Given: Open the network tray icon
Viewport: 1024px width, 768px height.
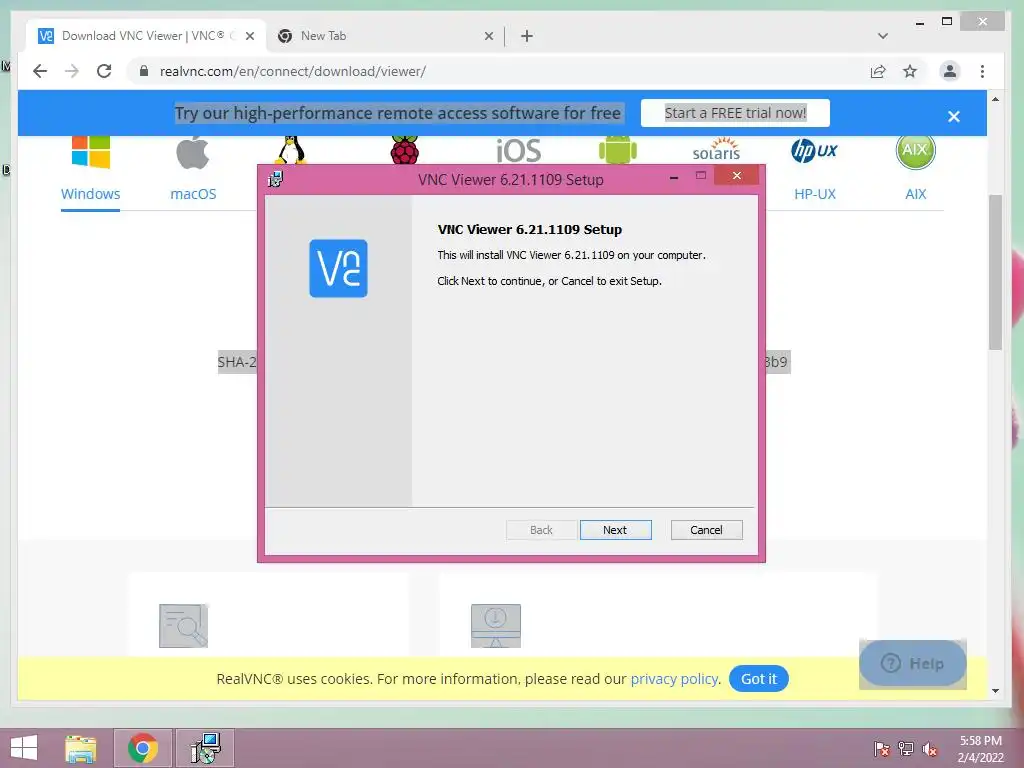Looking at the screenshot, I should pyautogui.click(x=906, y=748).
